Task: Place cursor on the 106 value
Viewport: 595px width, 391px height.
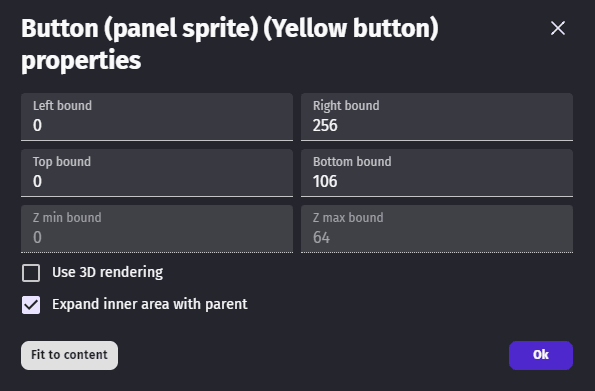Action: coord(325,181)
